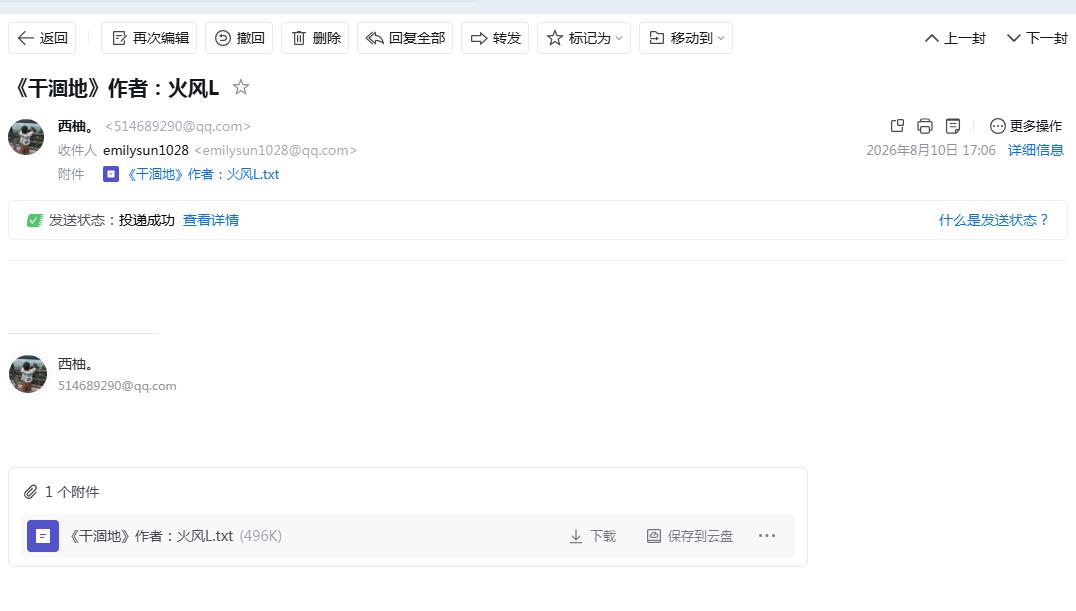Open email in new window icon
The width and height of the screenshot is (1076, 611).
tap(897, 126)
